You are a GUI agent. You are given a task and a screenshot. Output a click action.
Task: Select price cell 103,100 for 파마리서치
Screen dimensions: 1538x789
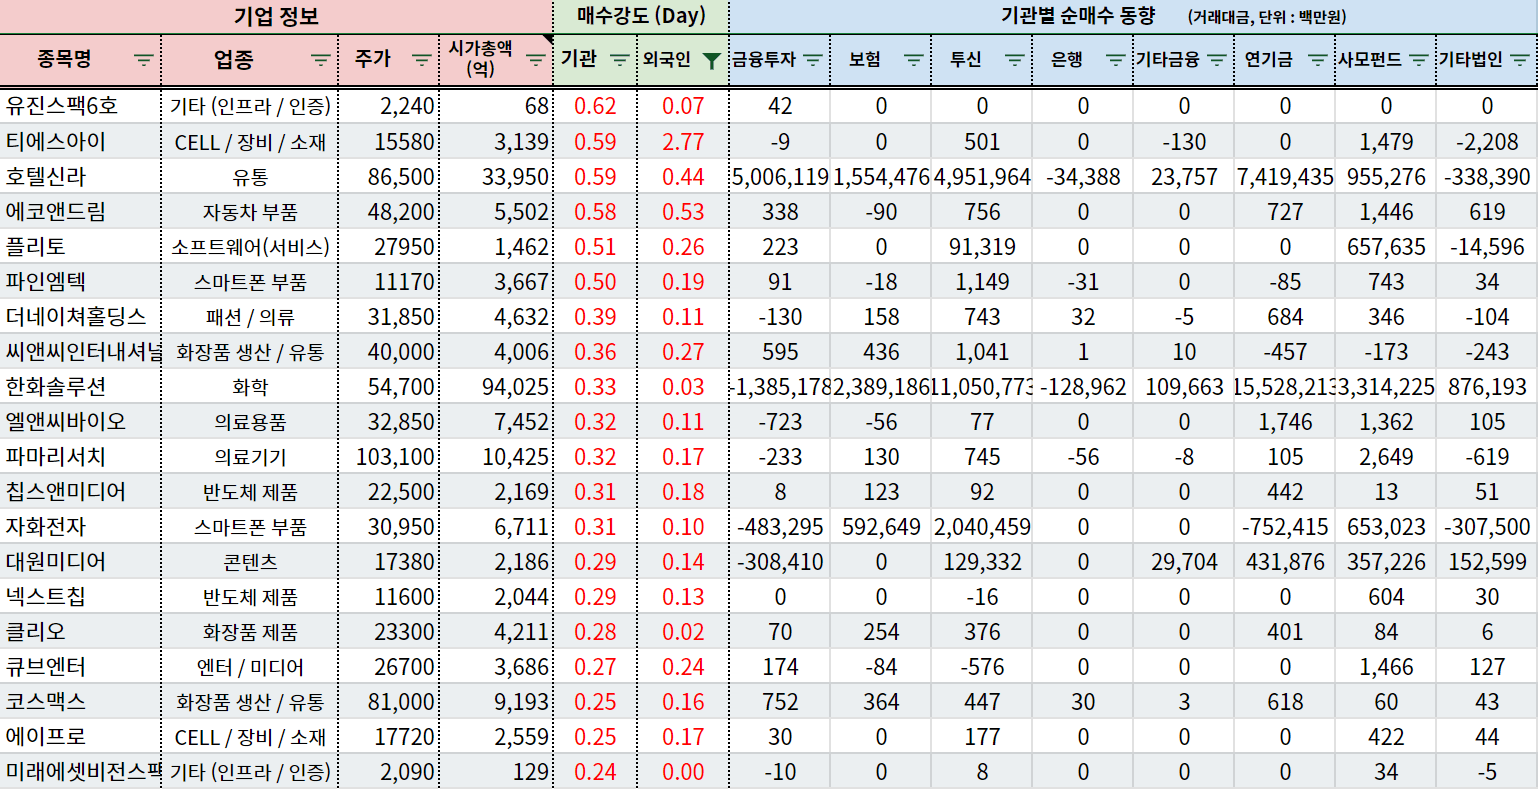tap(389, 456)
